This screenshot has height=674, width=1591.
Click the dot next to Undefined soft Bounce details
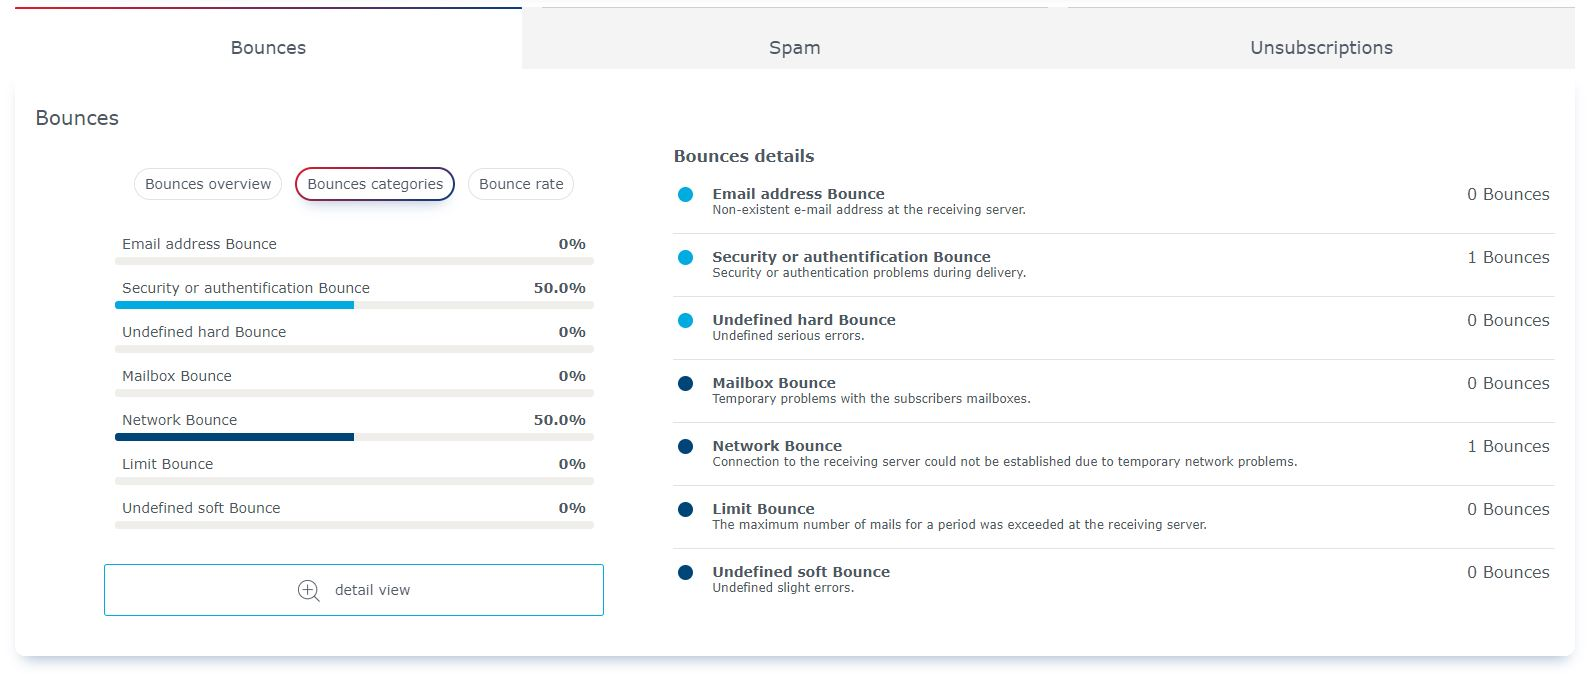(x=685, y=573)
